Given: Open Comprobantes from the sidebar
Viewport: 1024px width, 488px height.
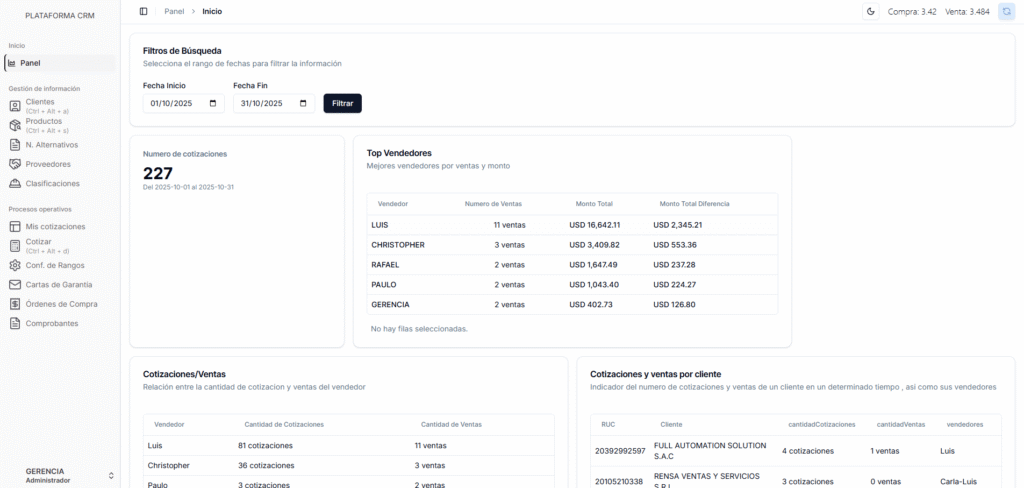Looking at the screenshot, I should click(51, 324).
